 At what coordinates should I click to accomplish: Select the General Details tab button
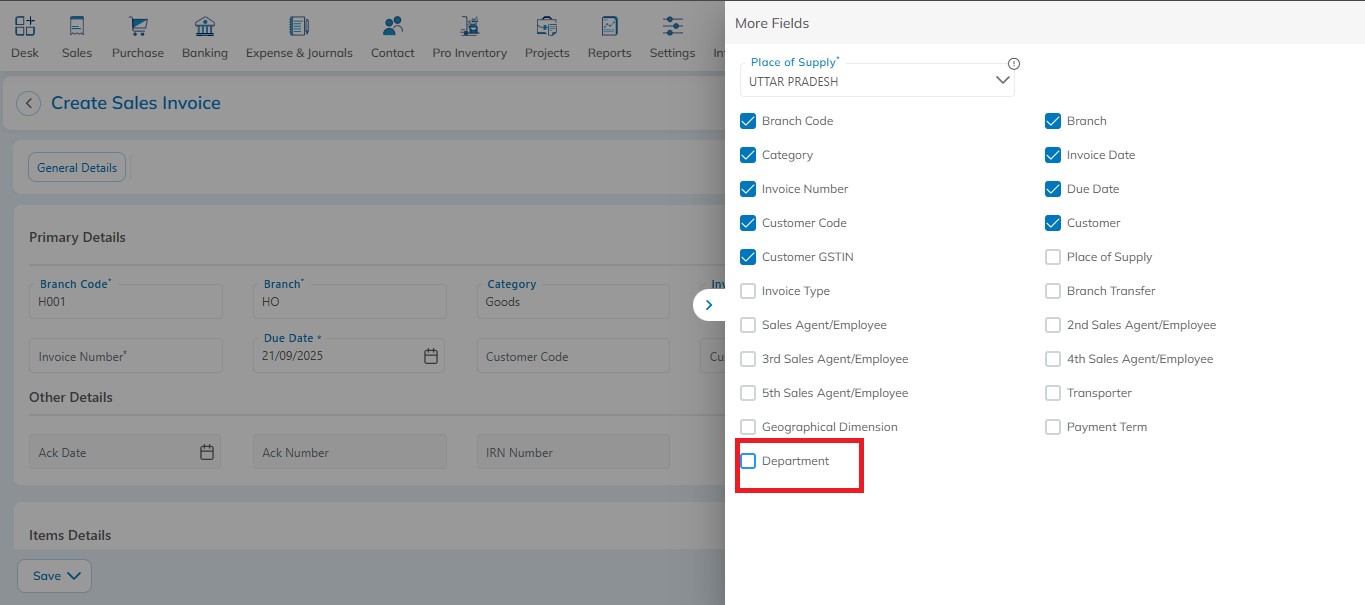(x=77, y=168)
